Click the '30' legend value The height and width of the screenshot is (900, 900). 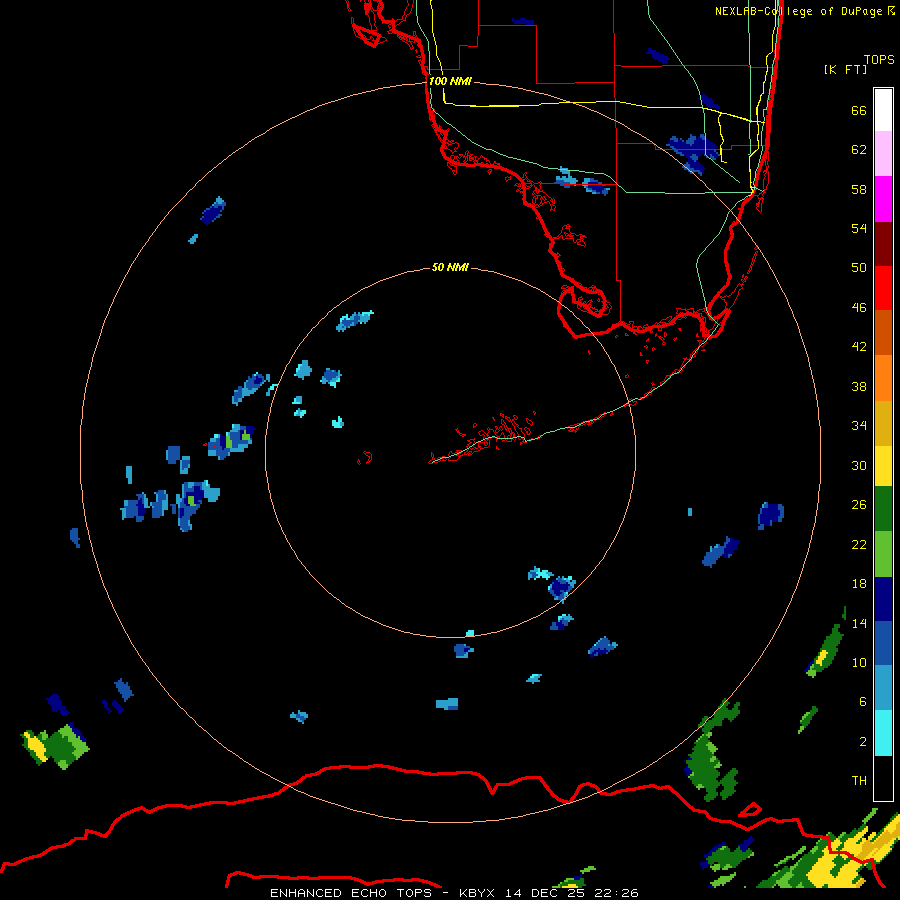859,465
